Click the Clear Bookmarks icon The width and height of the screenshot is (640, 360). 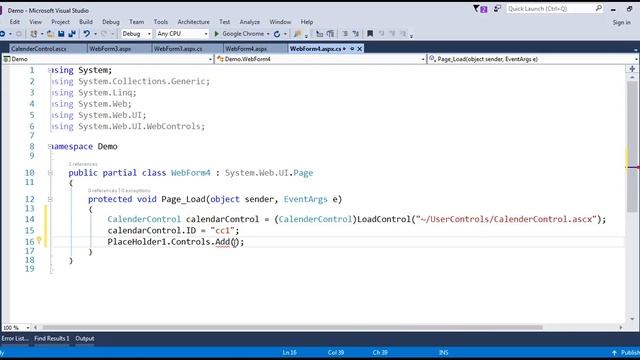click(x=403, y=34)
